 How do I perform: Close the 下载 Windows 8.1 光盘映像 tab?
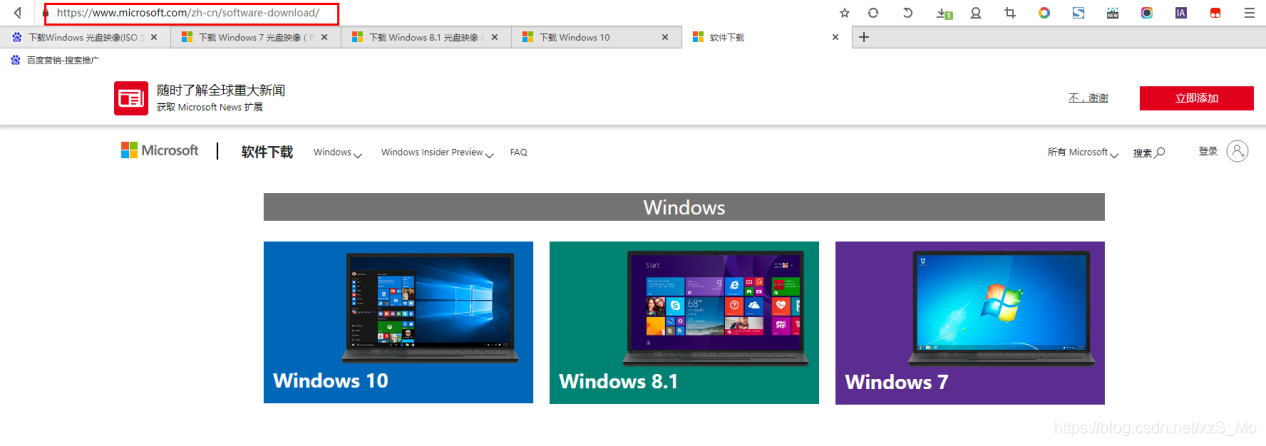(495, 37)
